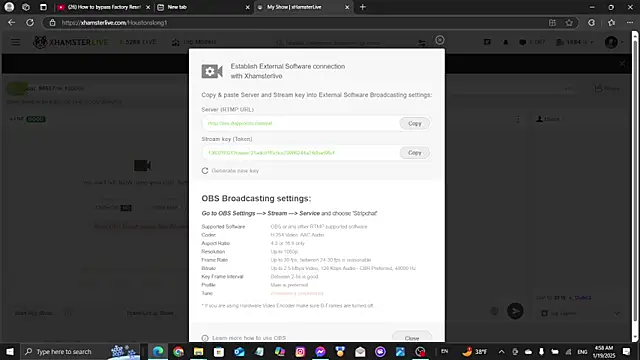The image size is (640, 360).
Task: Open Edge workspaces icon
Action: point(26,7)
